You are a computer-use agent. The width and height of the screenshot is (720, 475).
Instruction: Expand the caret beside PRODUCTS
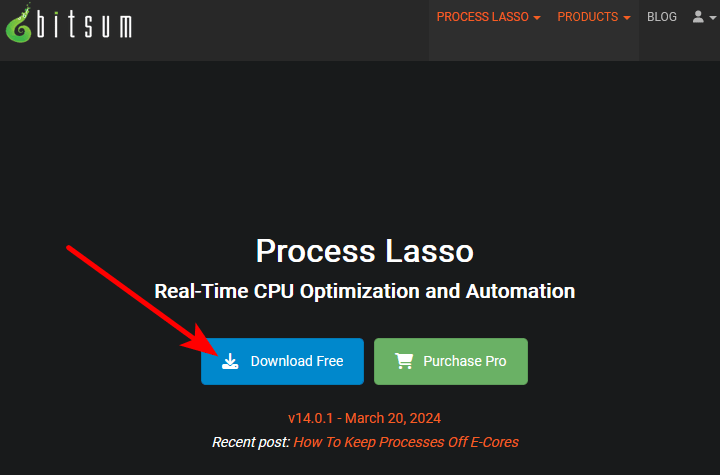point(627,18)
